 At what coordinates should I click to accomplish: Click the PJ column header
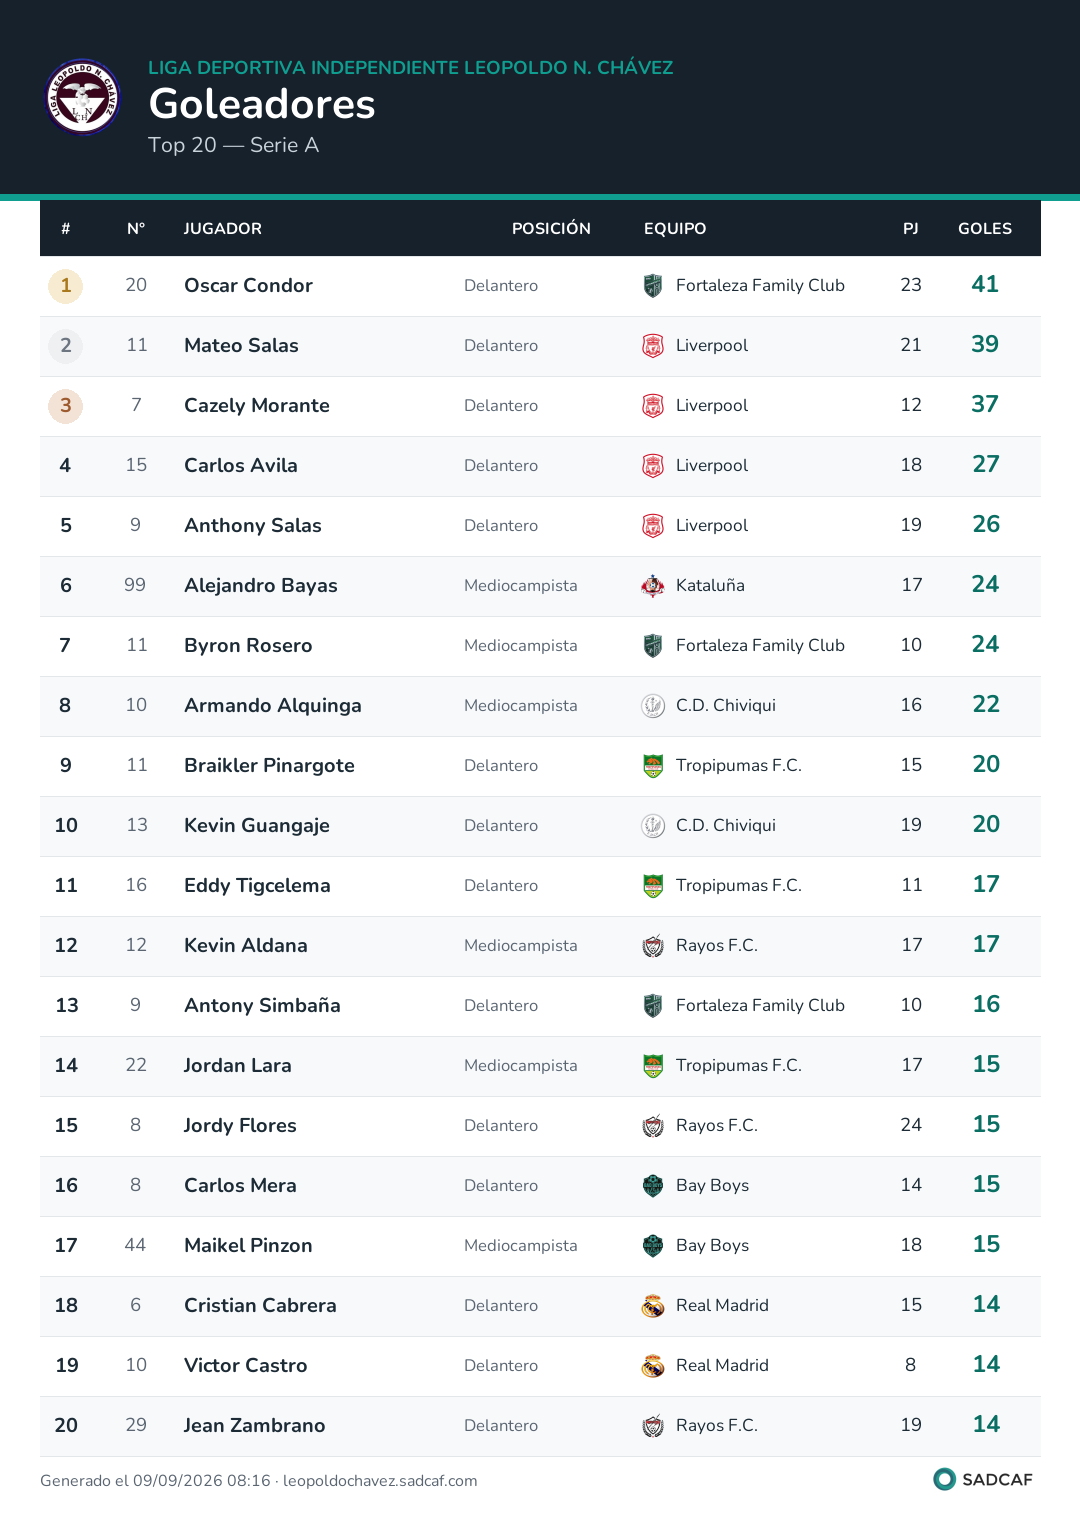(x=911, y=229)
